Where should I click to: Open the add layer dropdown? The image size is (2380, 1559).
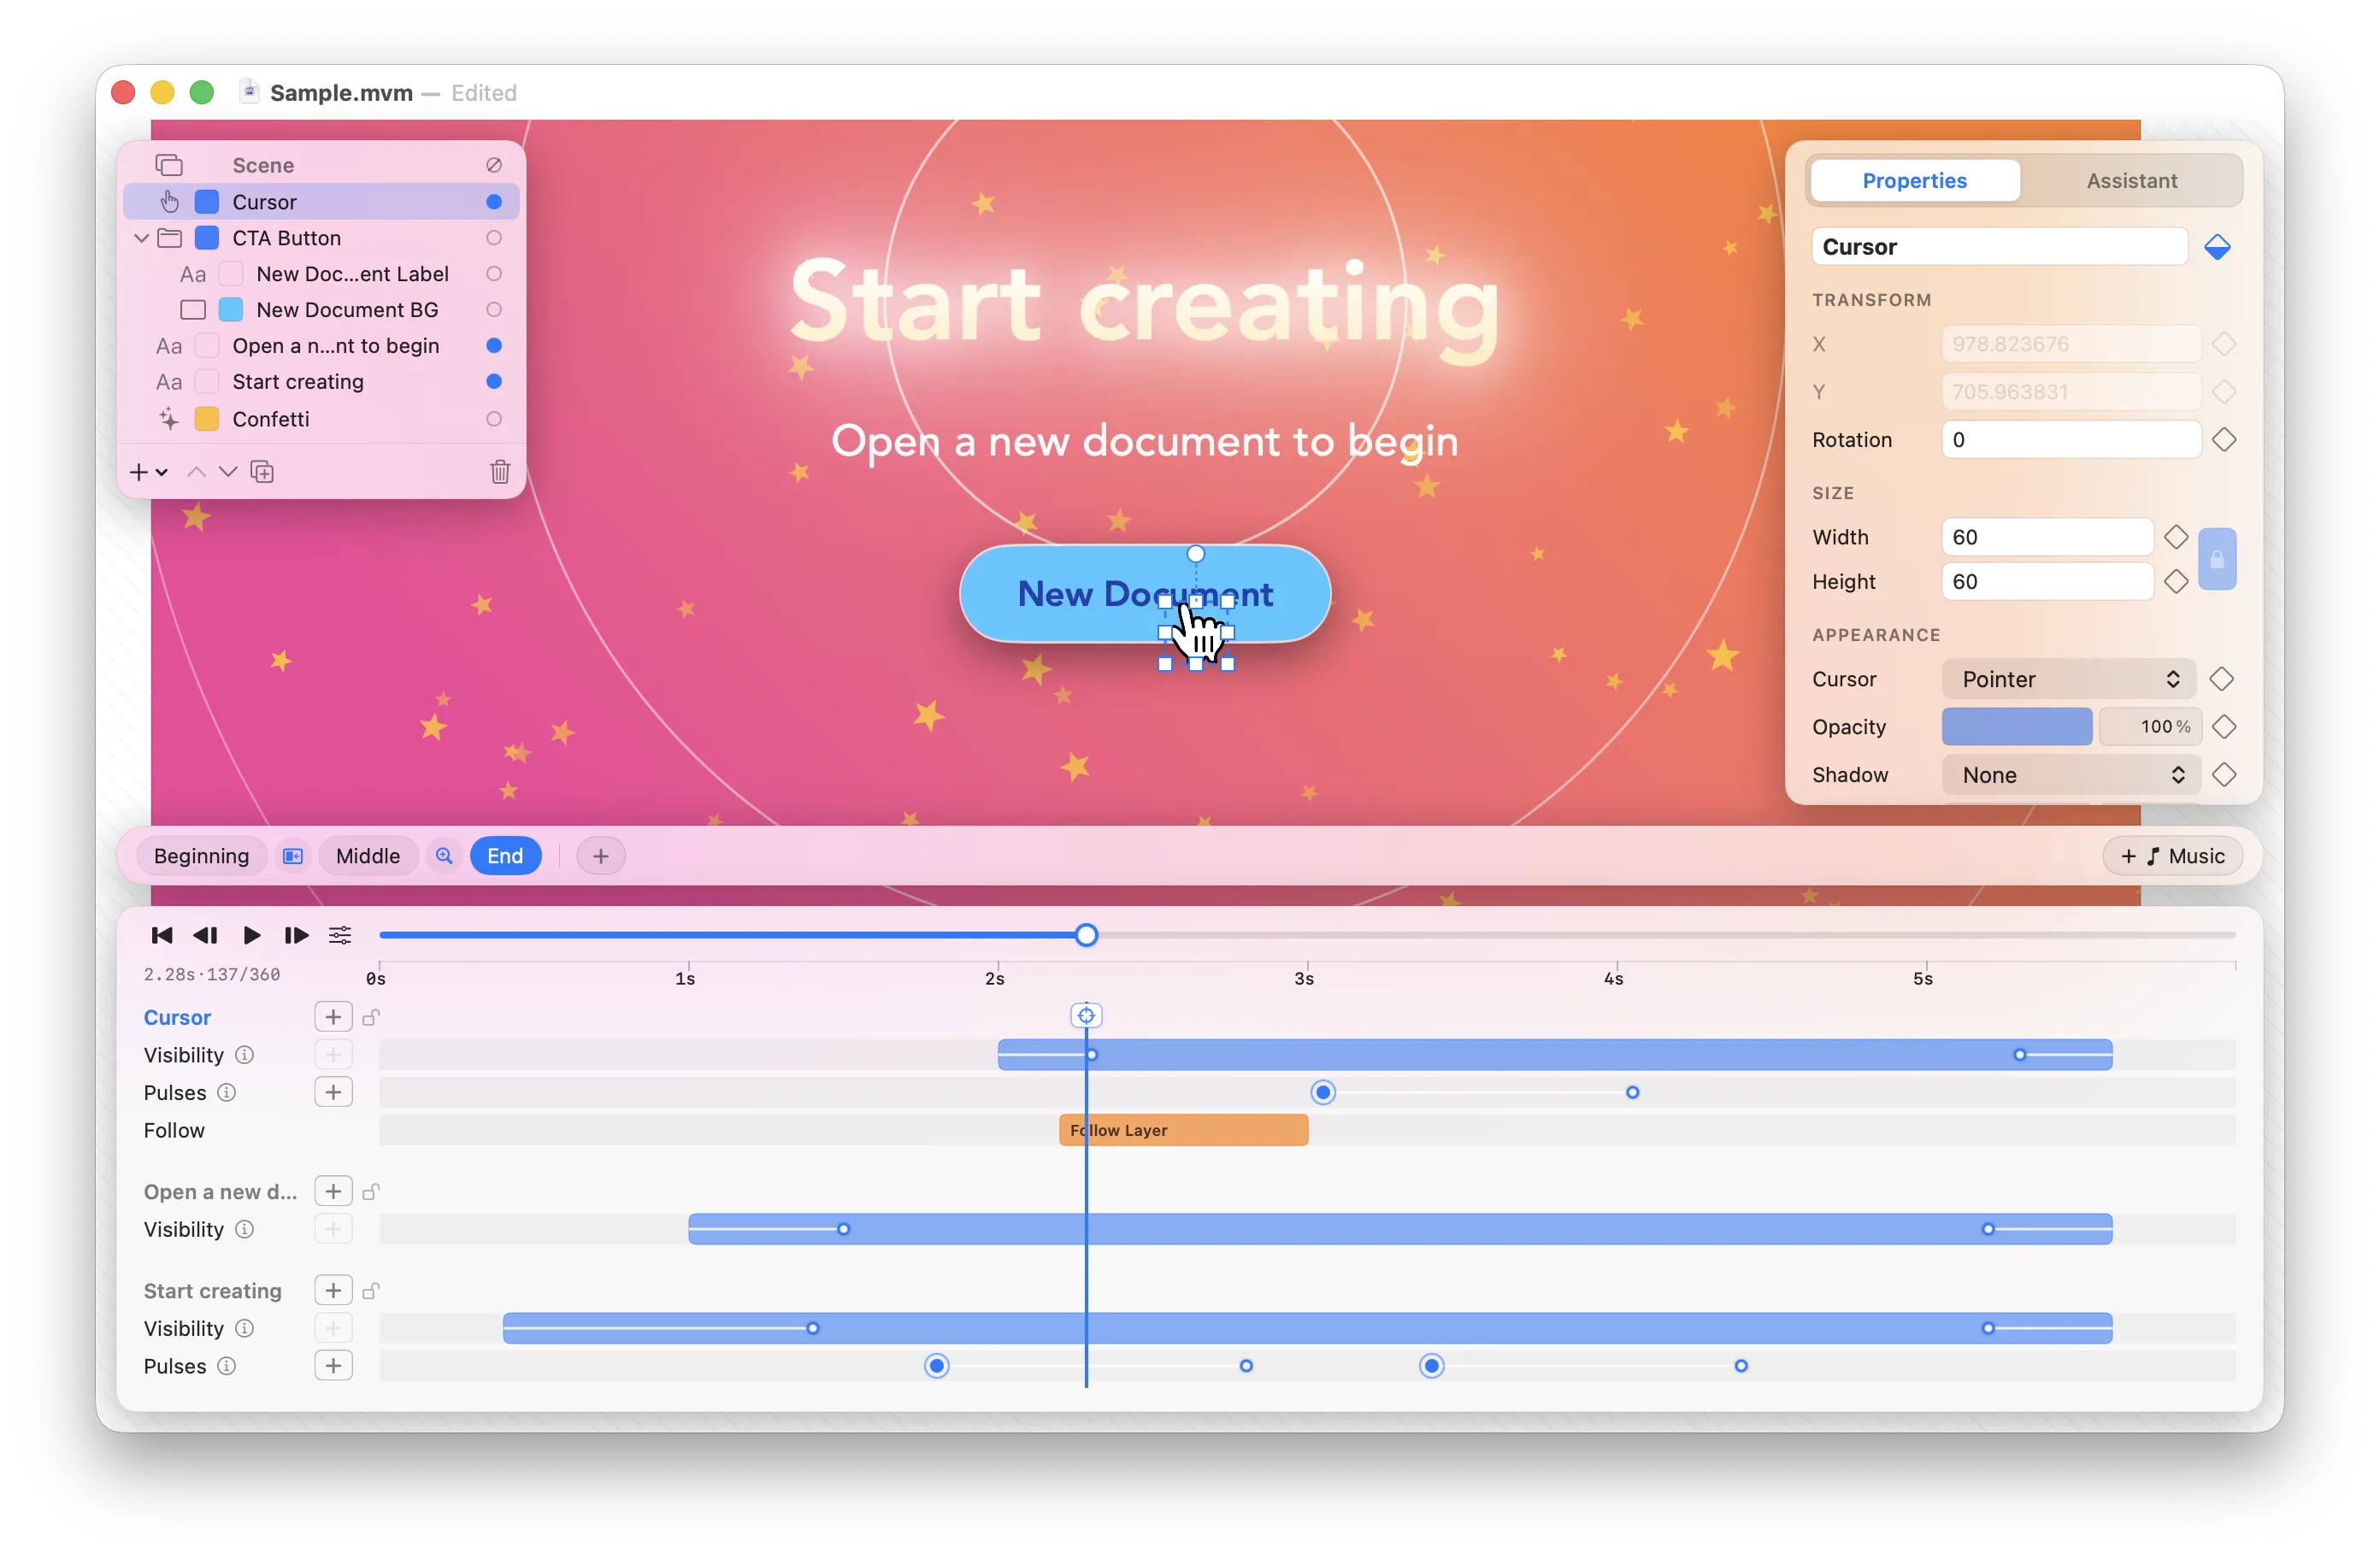(x=148, y=471)
